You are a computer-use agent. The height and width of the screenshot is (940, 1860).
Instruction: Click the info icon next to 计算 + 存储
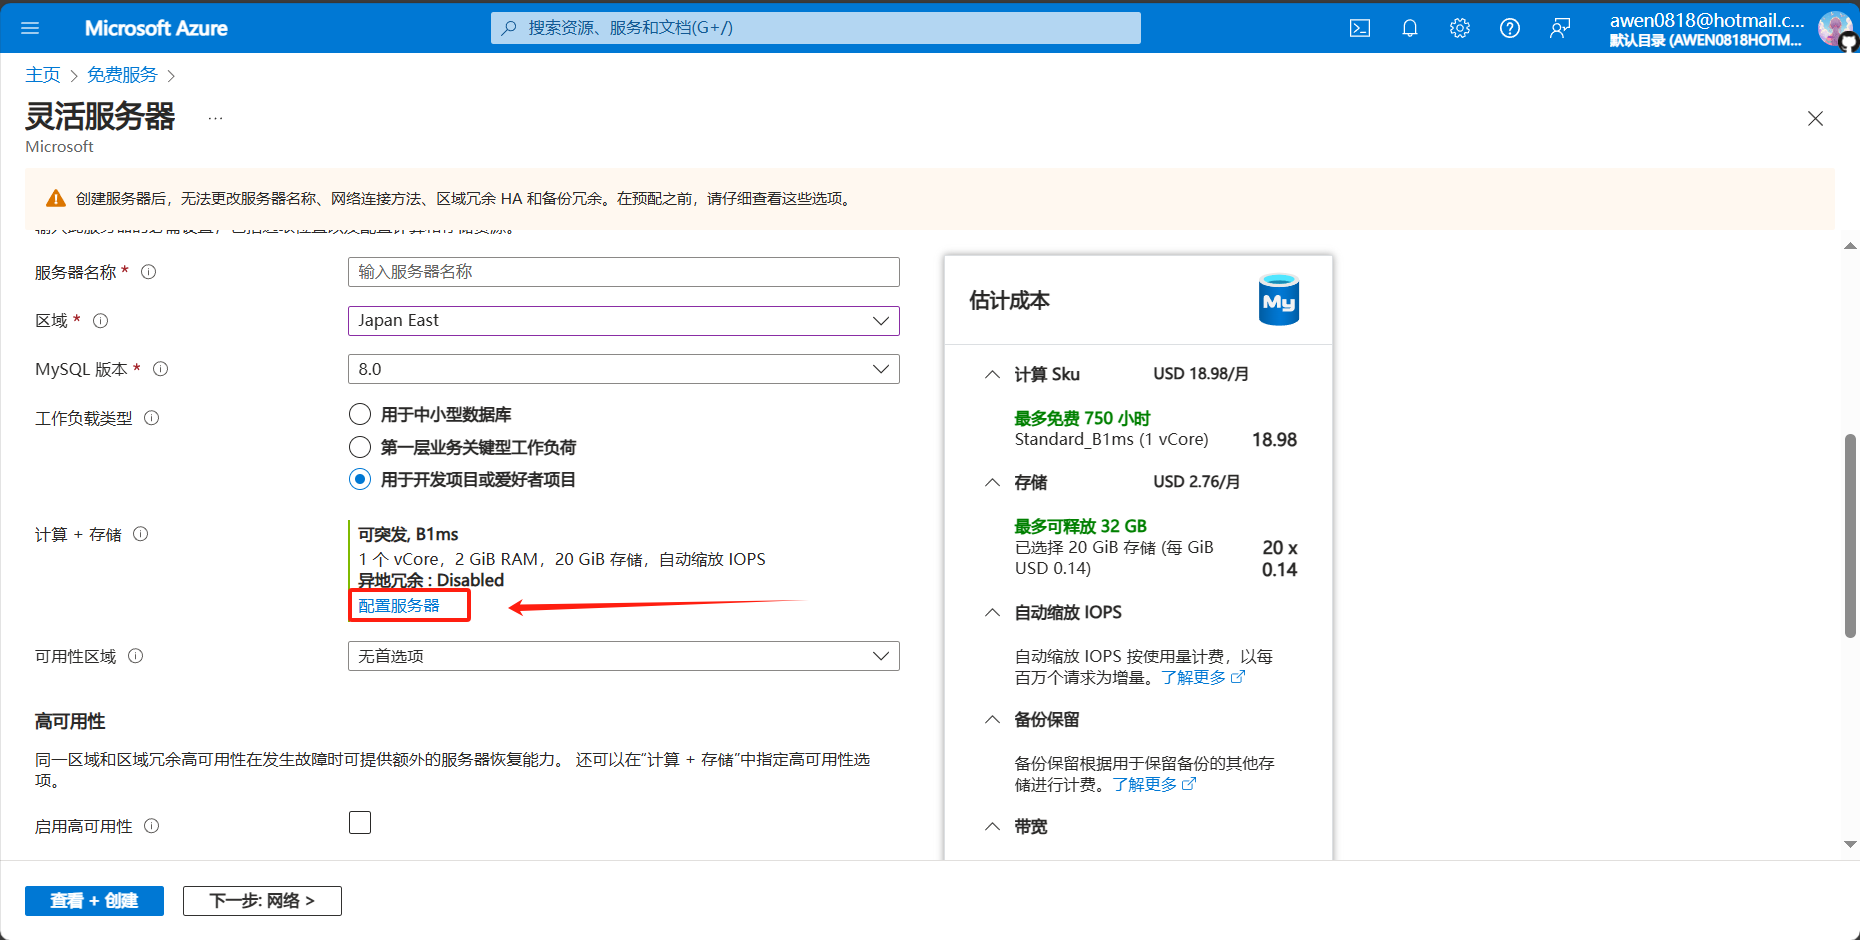tap(141, 534)
